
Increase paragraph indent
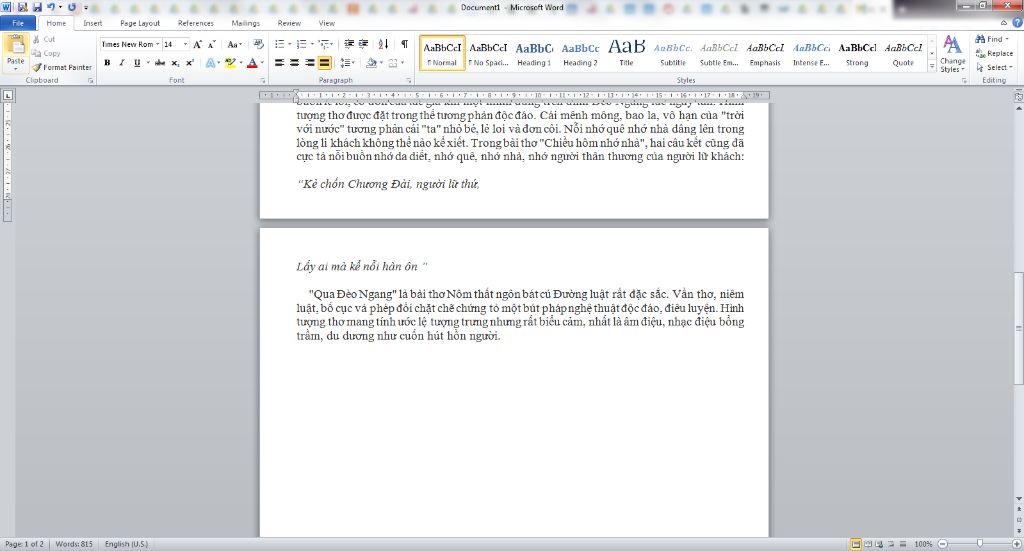[x=363, y=44]
